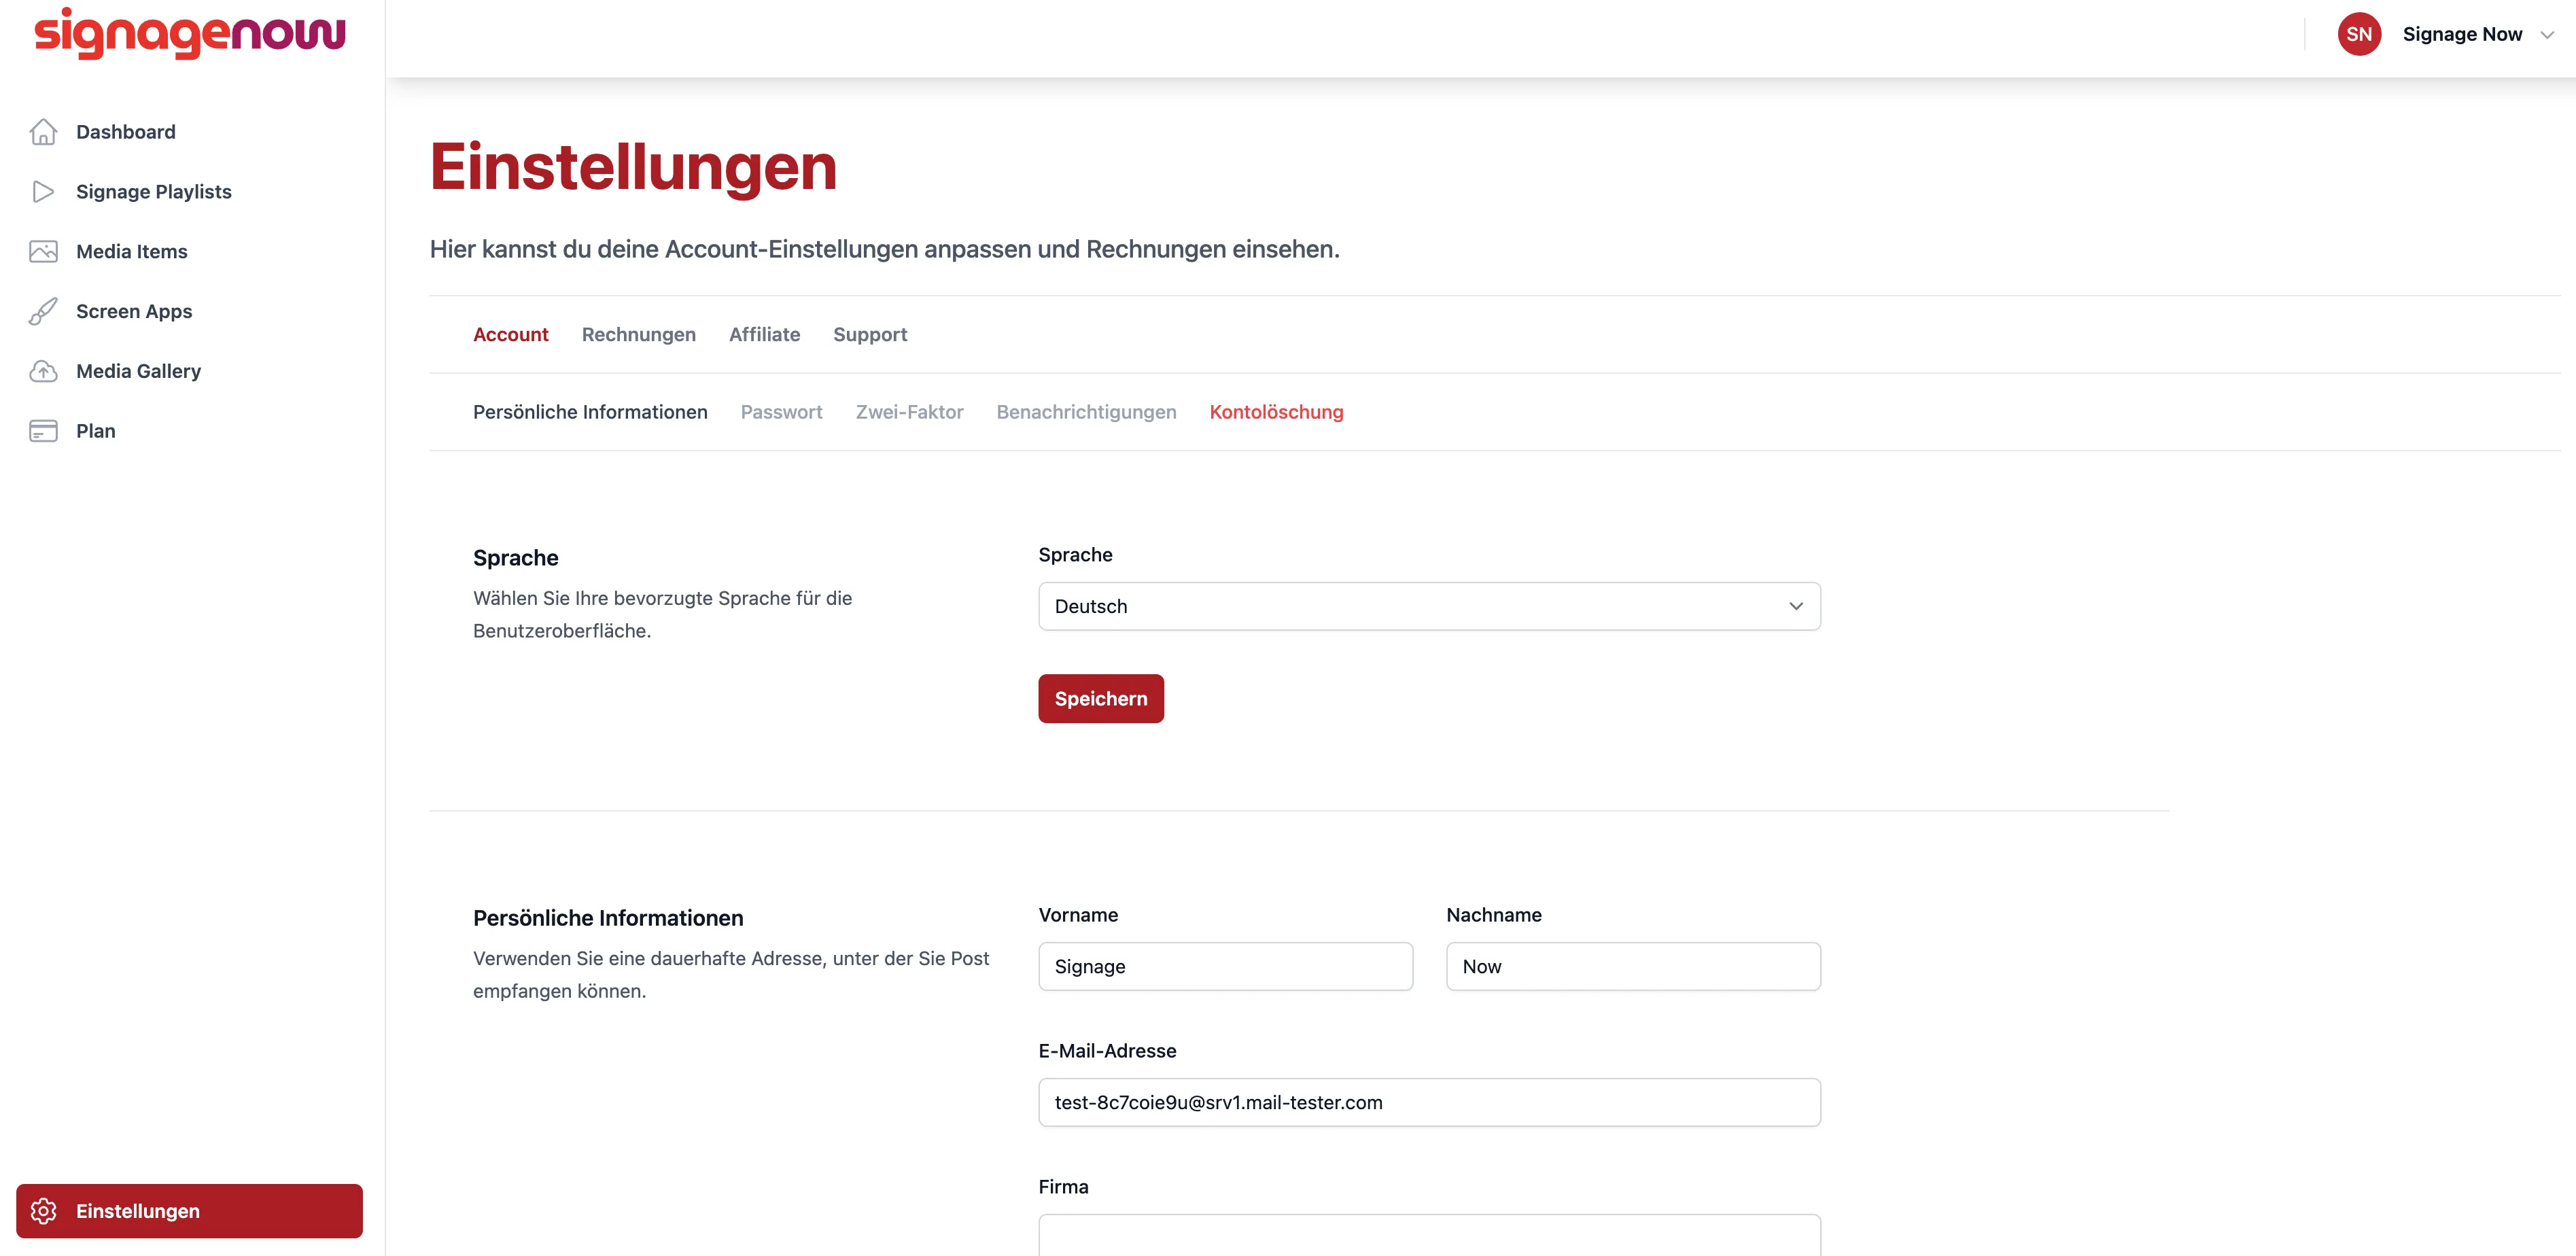The width and height of the screenshot is (2576, 1256).
Task: Open the Sprache dropdown showing Deutsch
Action: pos(1429,606)
